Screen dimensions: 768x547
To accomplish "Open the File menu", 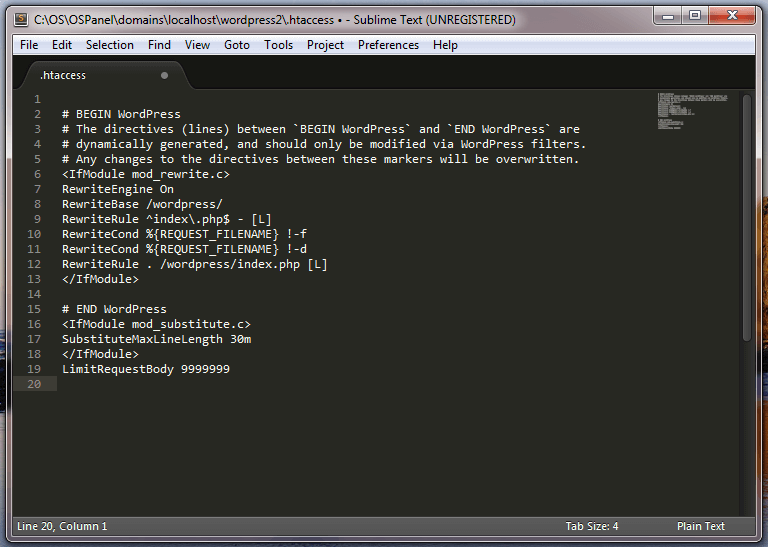I will click(x=29, y=45).
